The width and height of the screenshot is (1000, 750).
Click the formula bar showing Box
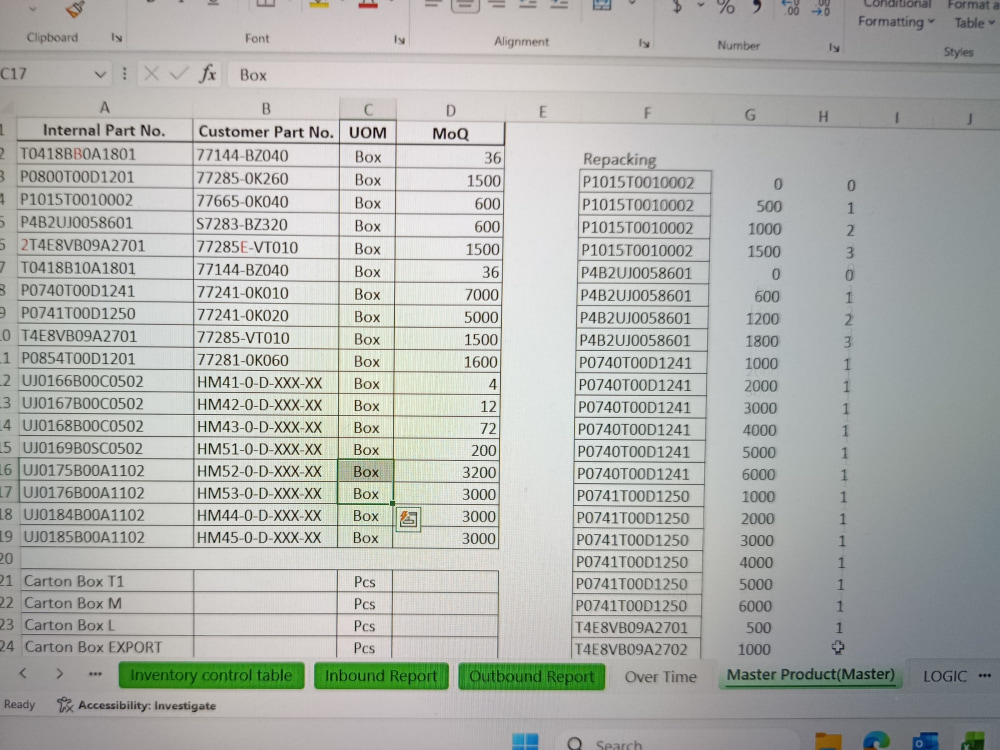[612, 75]
